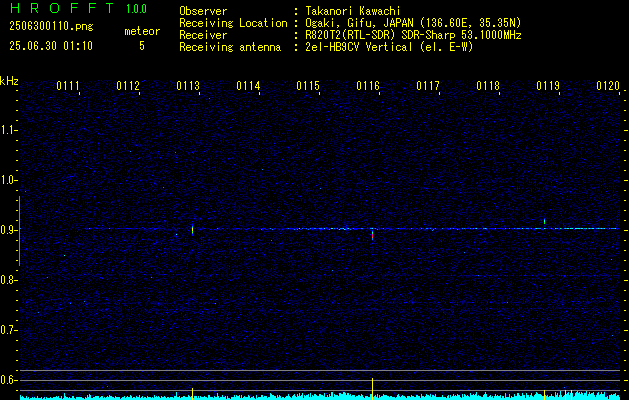Click the 0112 time label
The image size is (629, 400).
click(x=128, y=86)
